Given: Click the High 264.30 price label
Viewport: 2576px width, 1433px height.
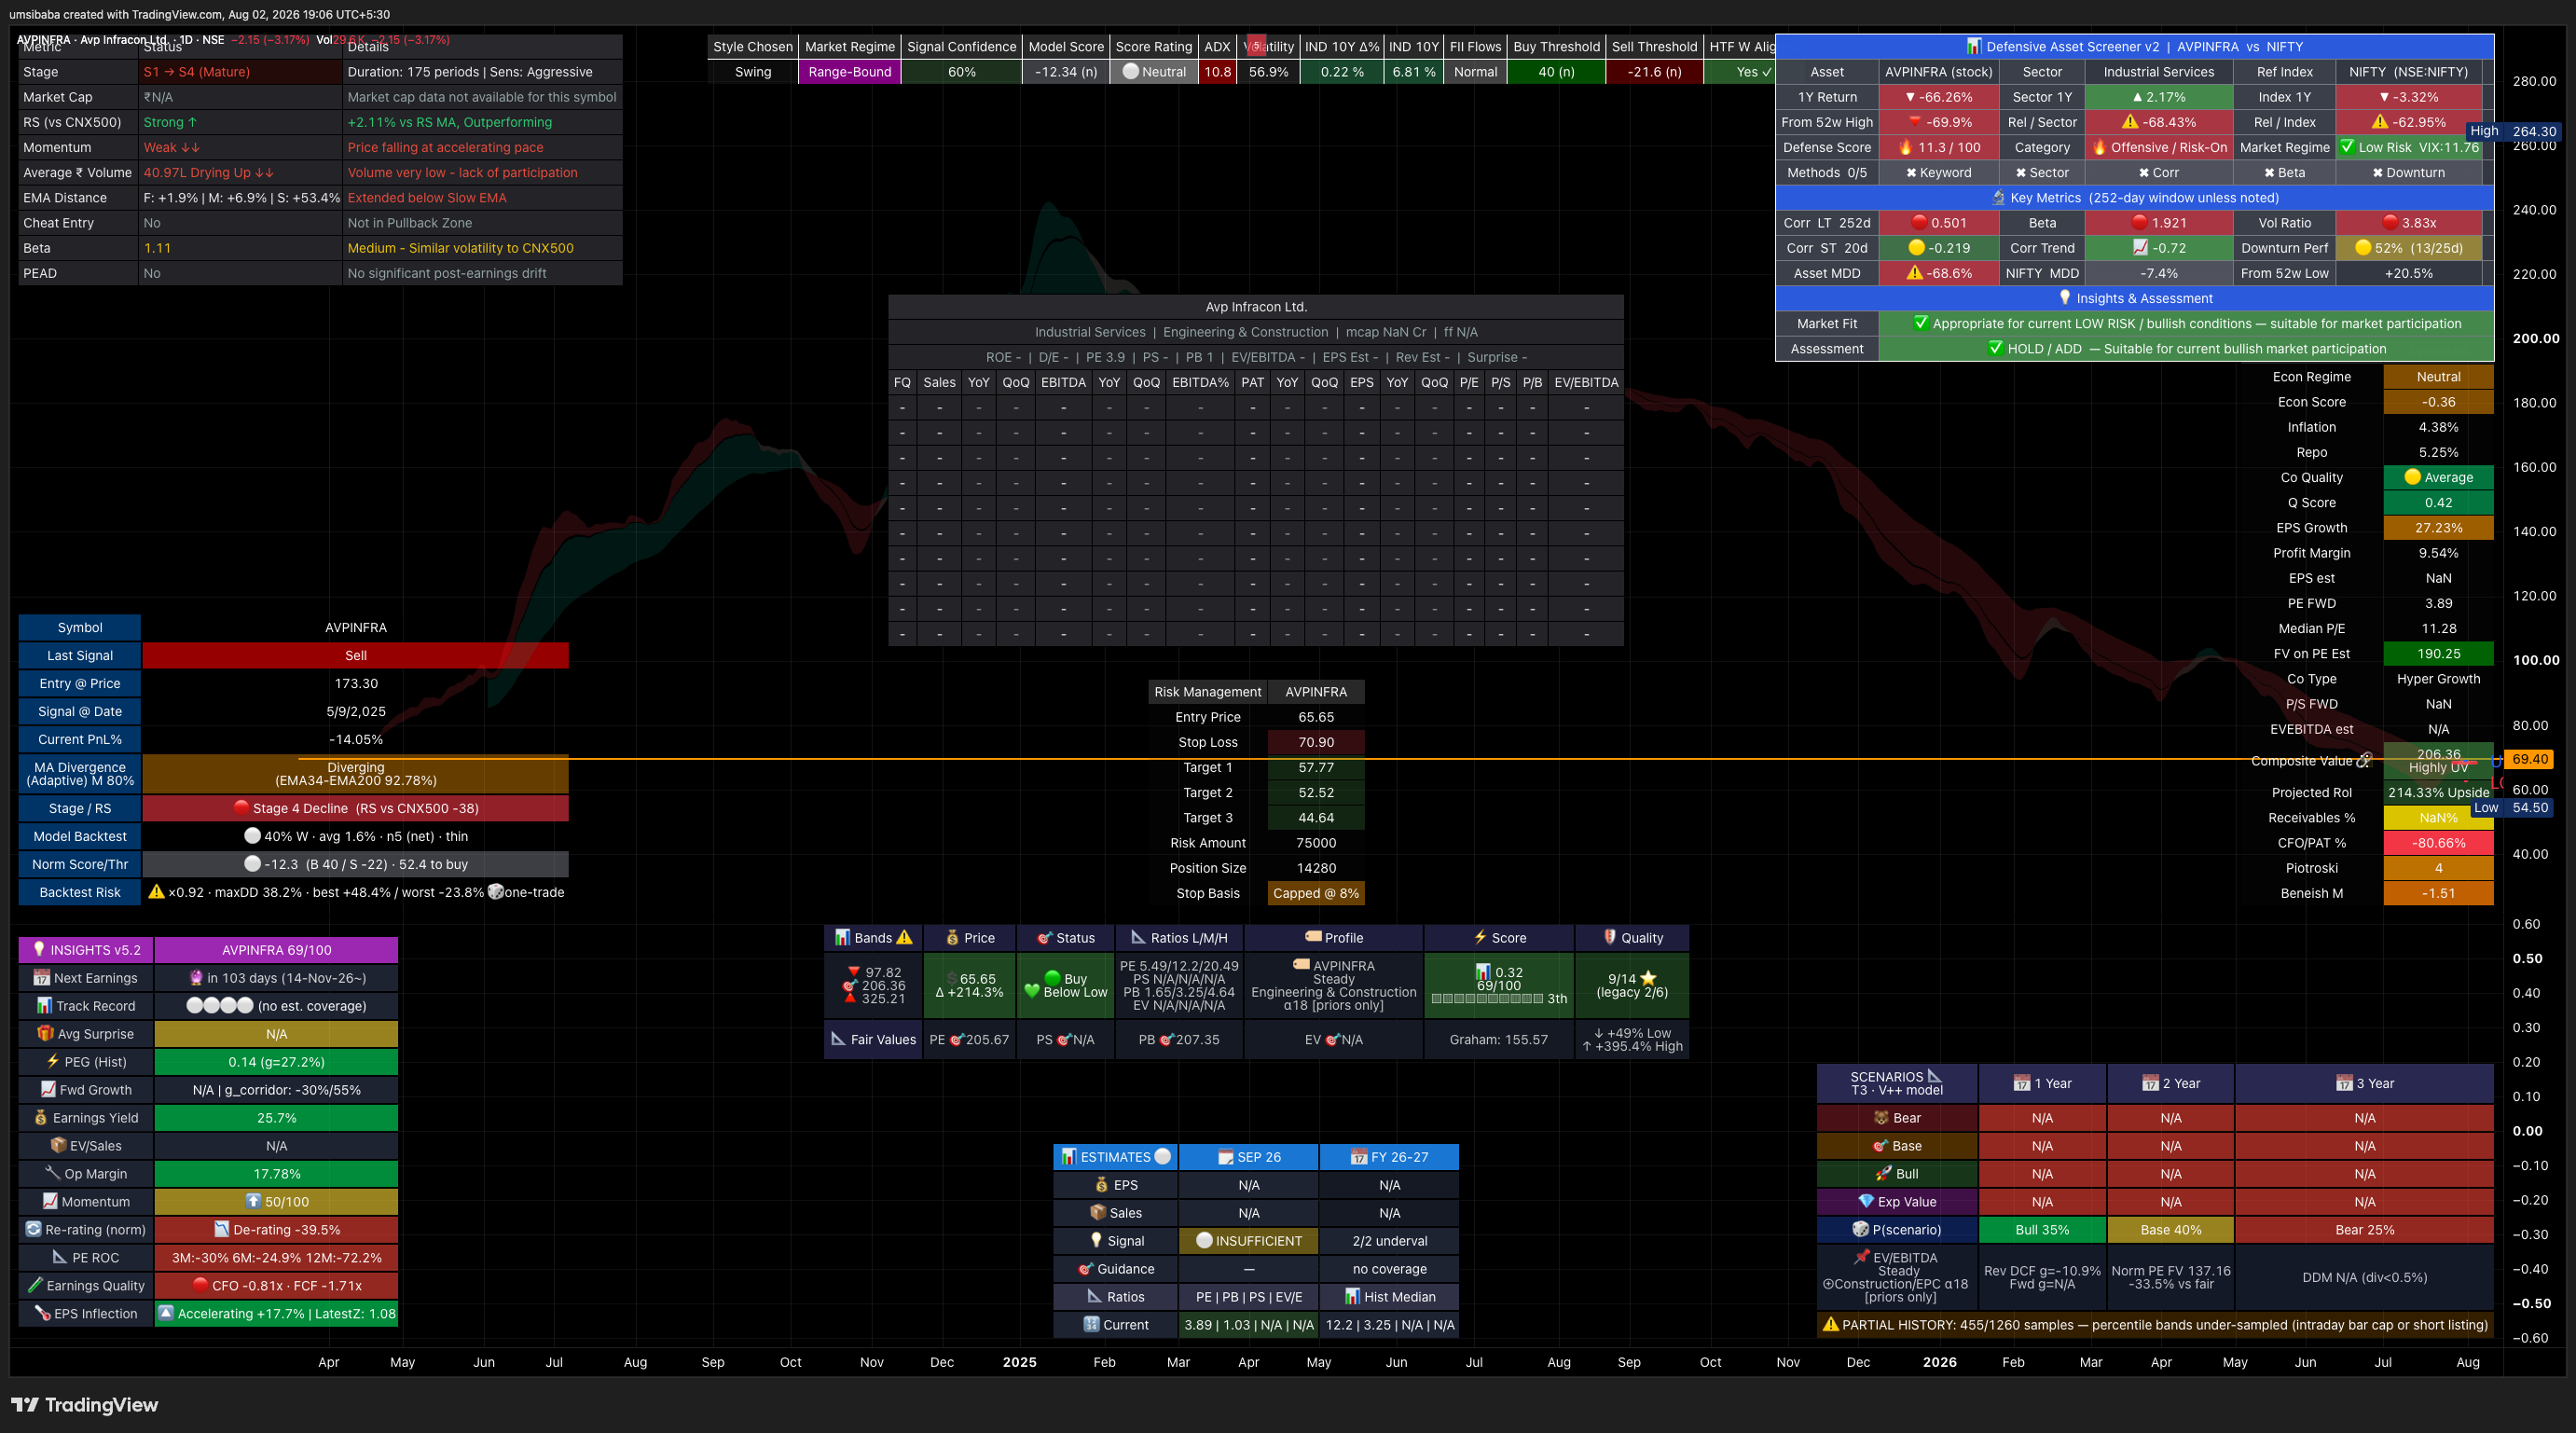Looking at the screenshot, I should click(x=2512, y=131).
